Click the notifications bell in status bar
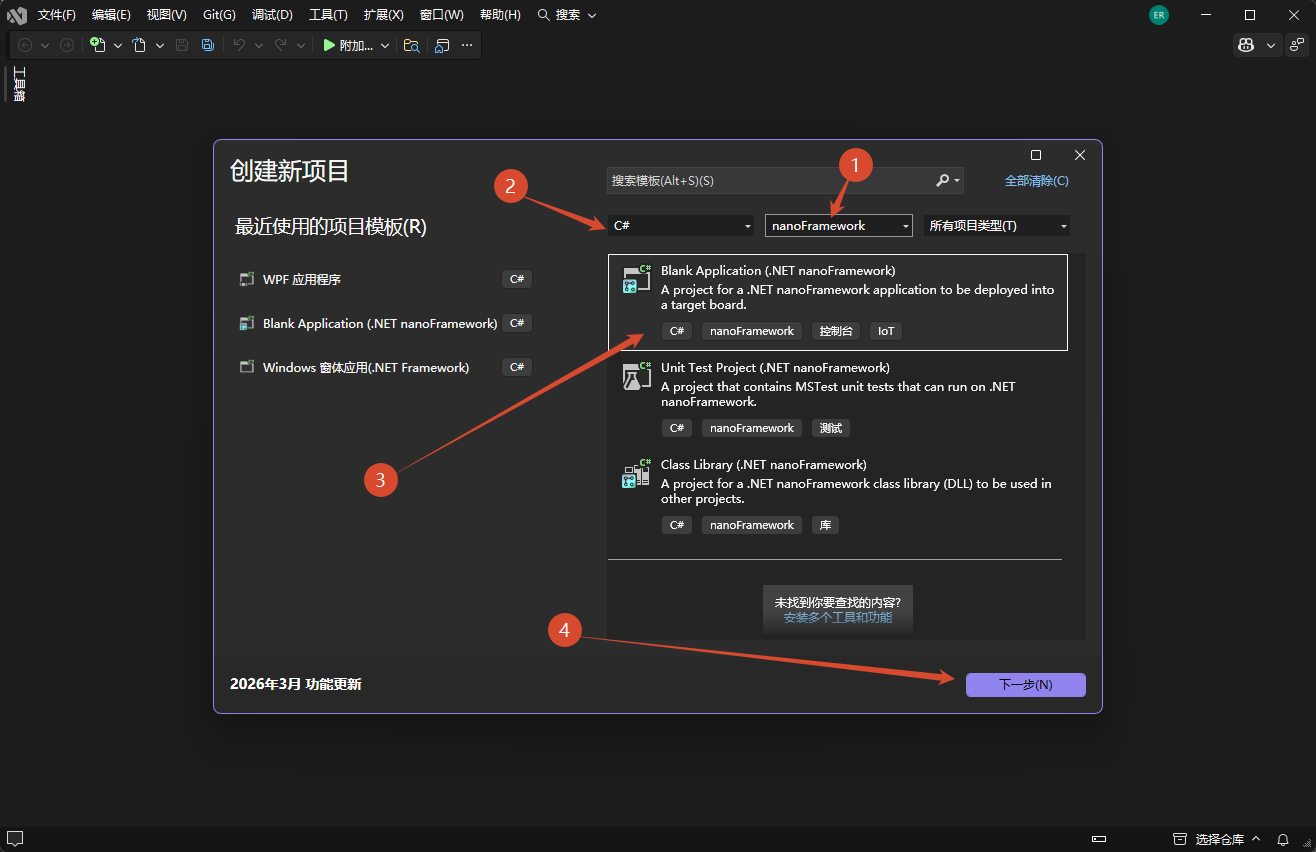Viewport: 1316px width, 852px height. [x=1283, y=839]
